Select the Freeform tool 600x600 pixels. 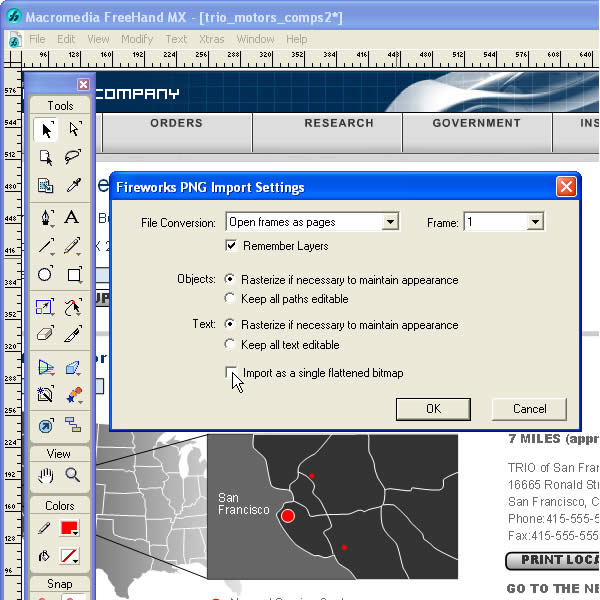73,307
